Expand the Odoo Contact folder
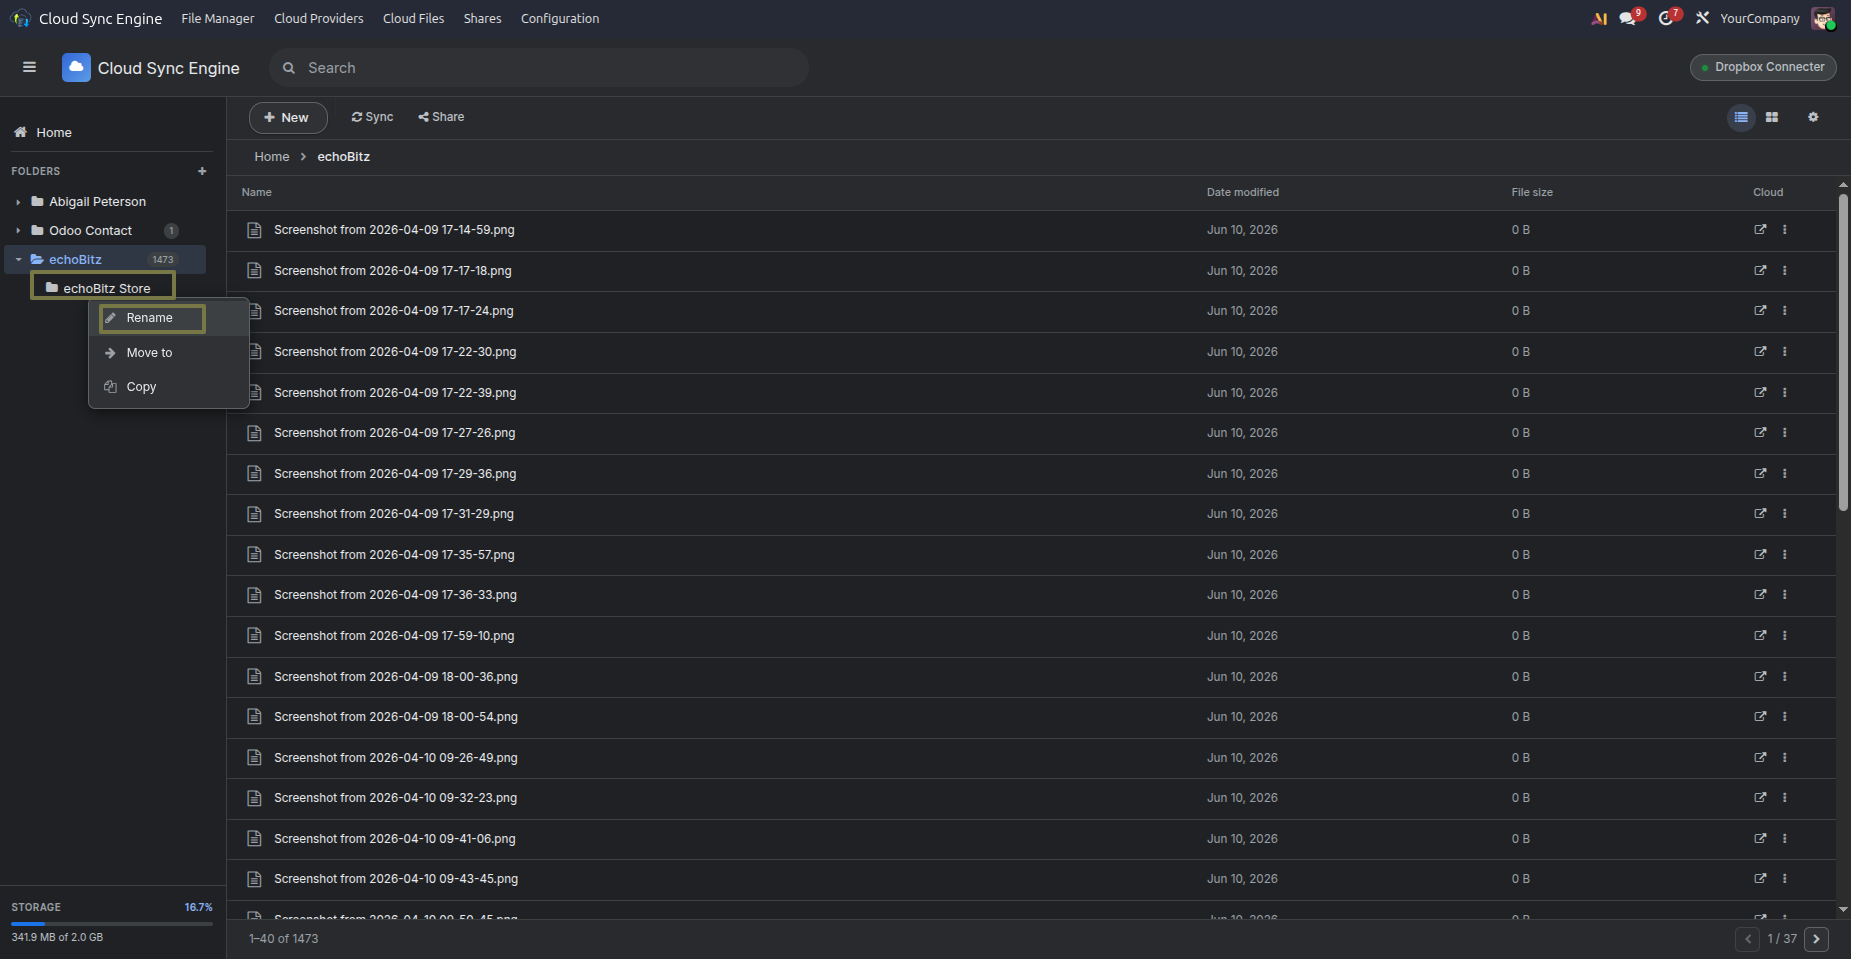The width and height of the screenshot is (1851, 959). coord(18,231)
